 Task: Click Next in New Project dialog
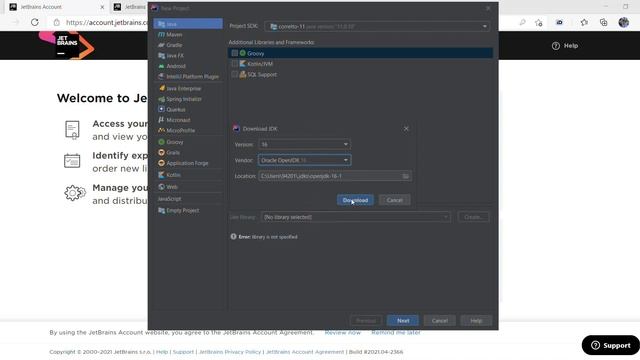(x=403, y=320)
